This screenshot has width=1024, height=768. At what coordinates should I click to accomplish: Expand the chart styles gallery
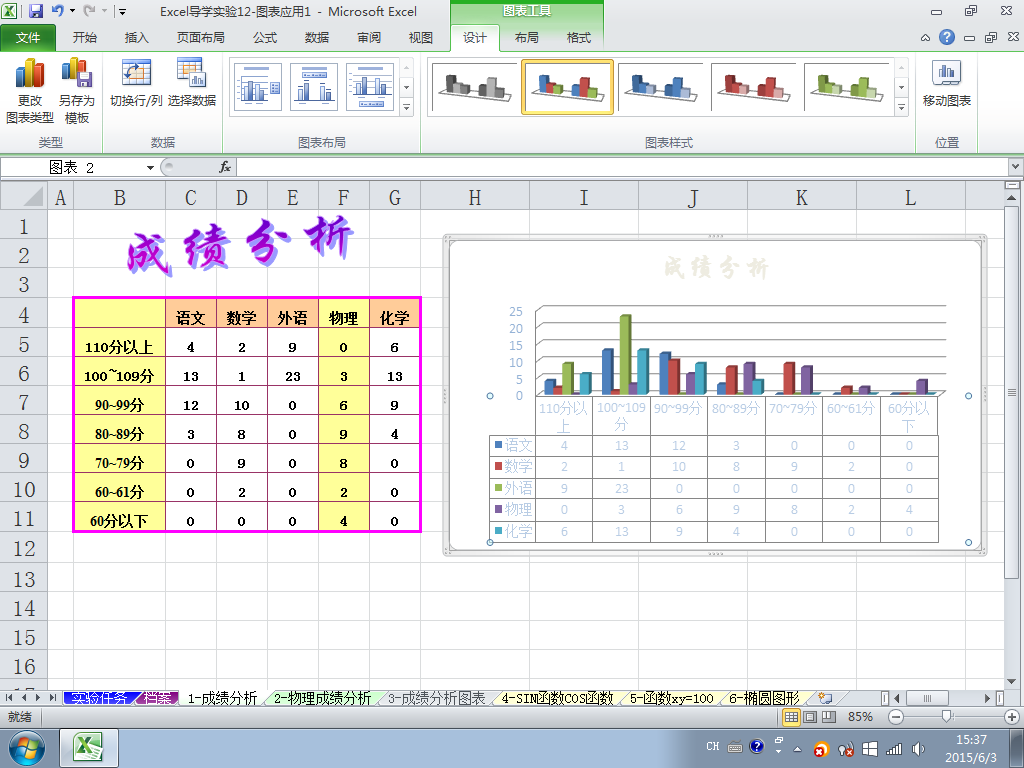click(x=901, y=108)
